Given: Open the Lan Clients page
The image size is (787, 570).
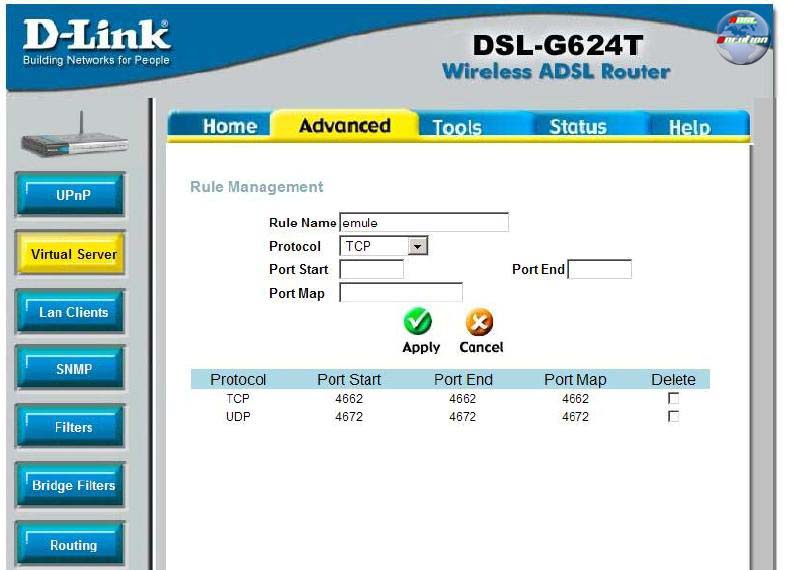Looking at the screenshot, I should pos(71,312).
